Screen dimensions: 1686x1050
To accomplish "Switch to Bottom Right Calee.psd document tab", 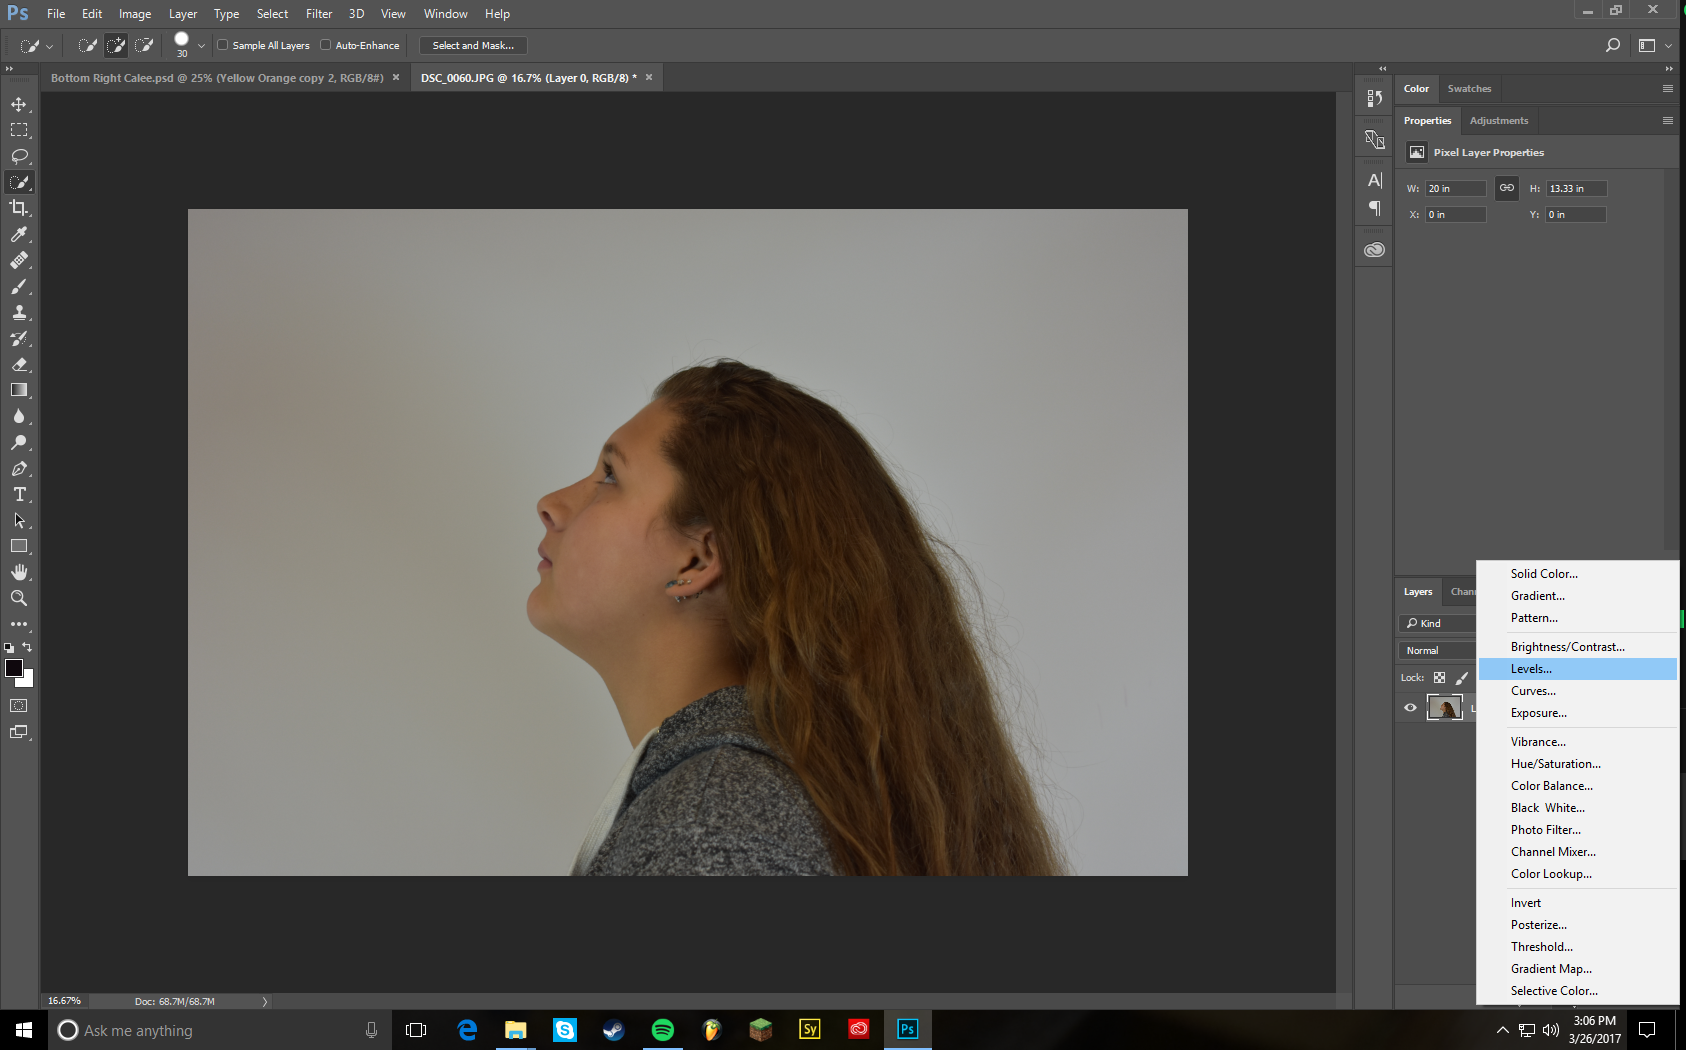I will click(x=217, y=78).
